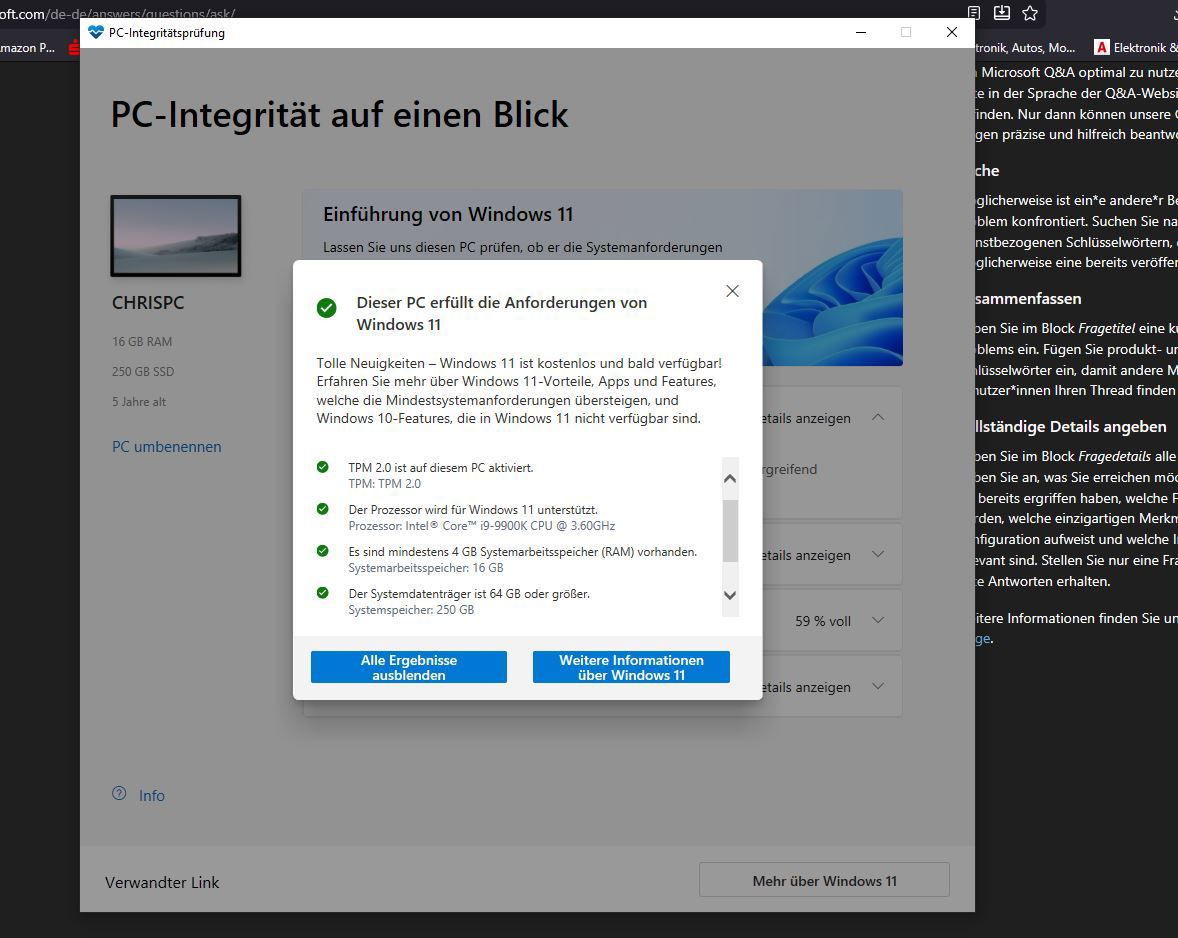This screenshot has width=1178, height=938.
Task: Open the 'mazon P...' browser bookmark
Action: coord(28,47)
